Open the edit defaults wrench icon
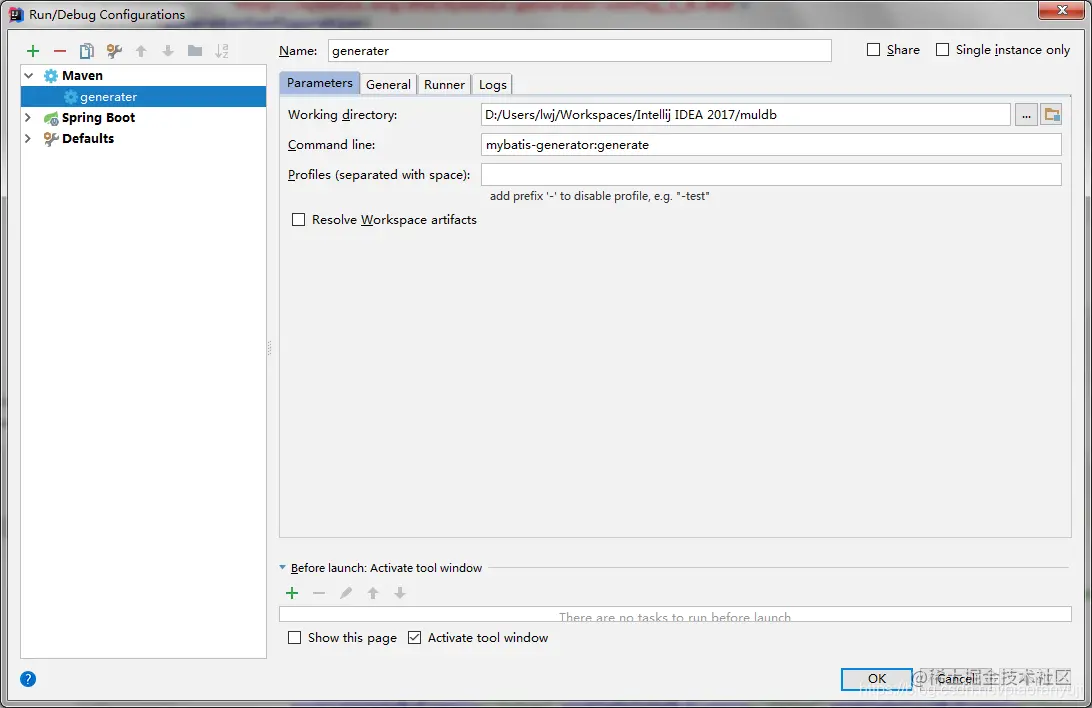1092x708 pixels. click(x=114, y=51)
